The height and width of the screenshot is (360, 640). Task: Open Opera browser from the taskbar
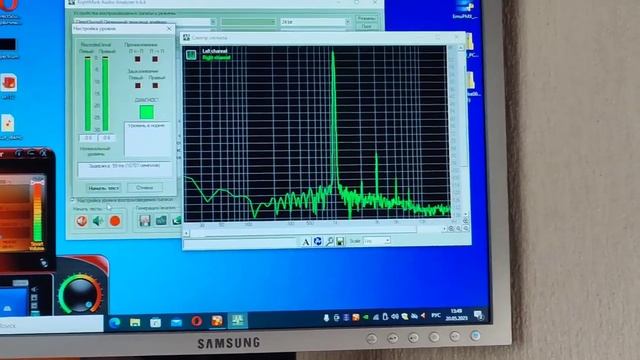pyautogui.click(x=197, y=321)
